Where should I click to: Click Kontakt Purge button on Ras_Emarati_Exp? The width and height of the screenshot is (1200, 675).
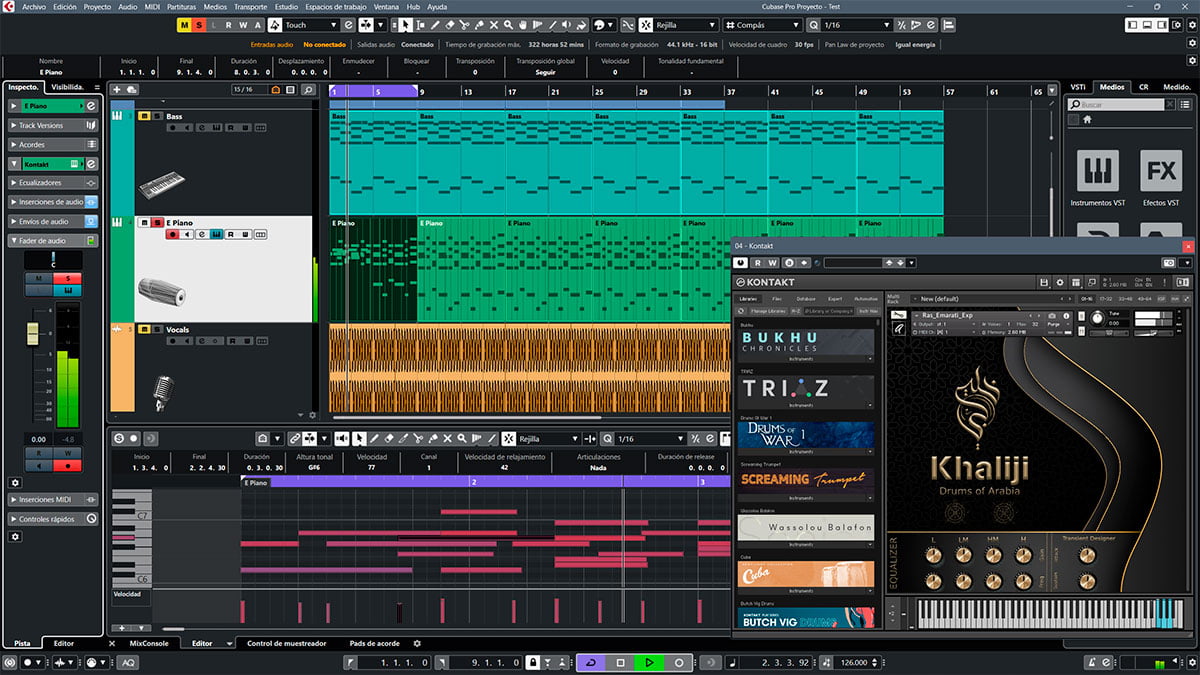tap(1054, 324)
